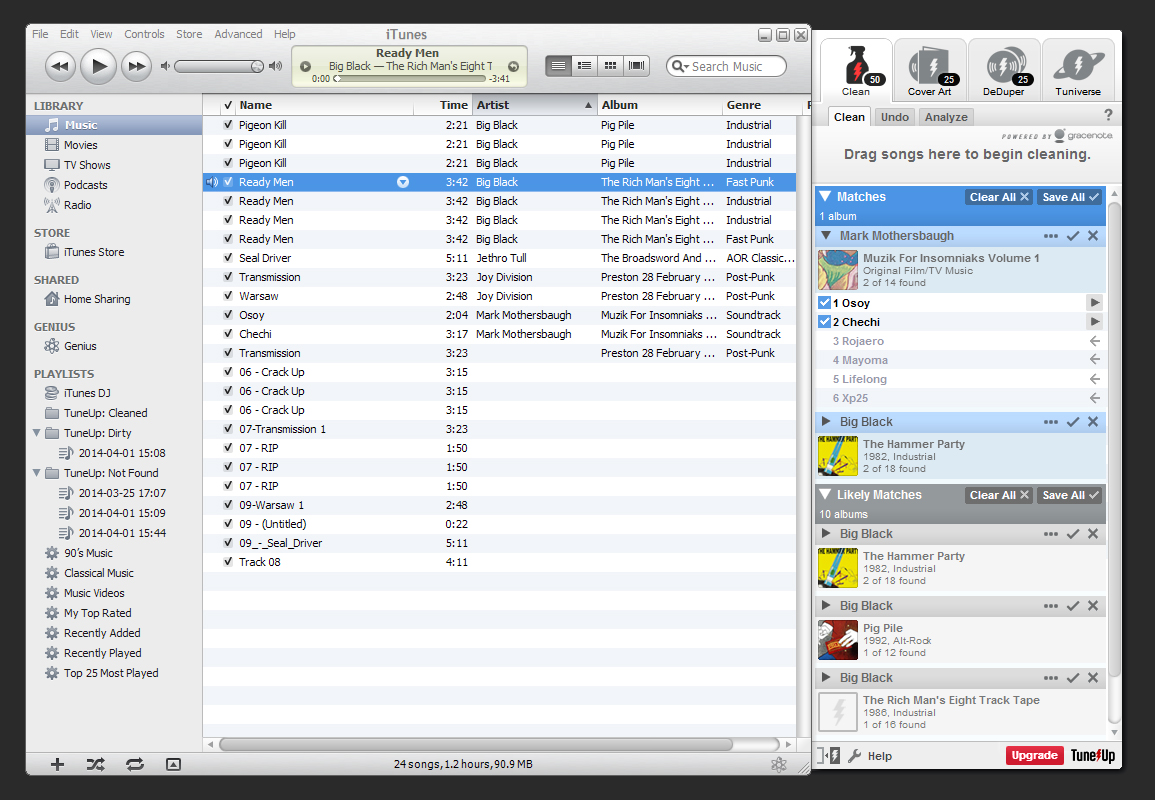Collapse the TuneUp: Not Found playlist folder

point(37,473)
